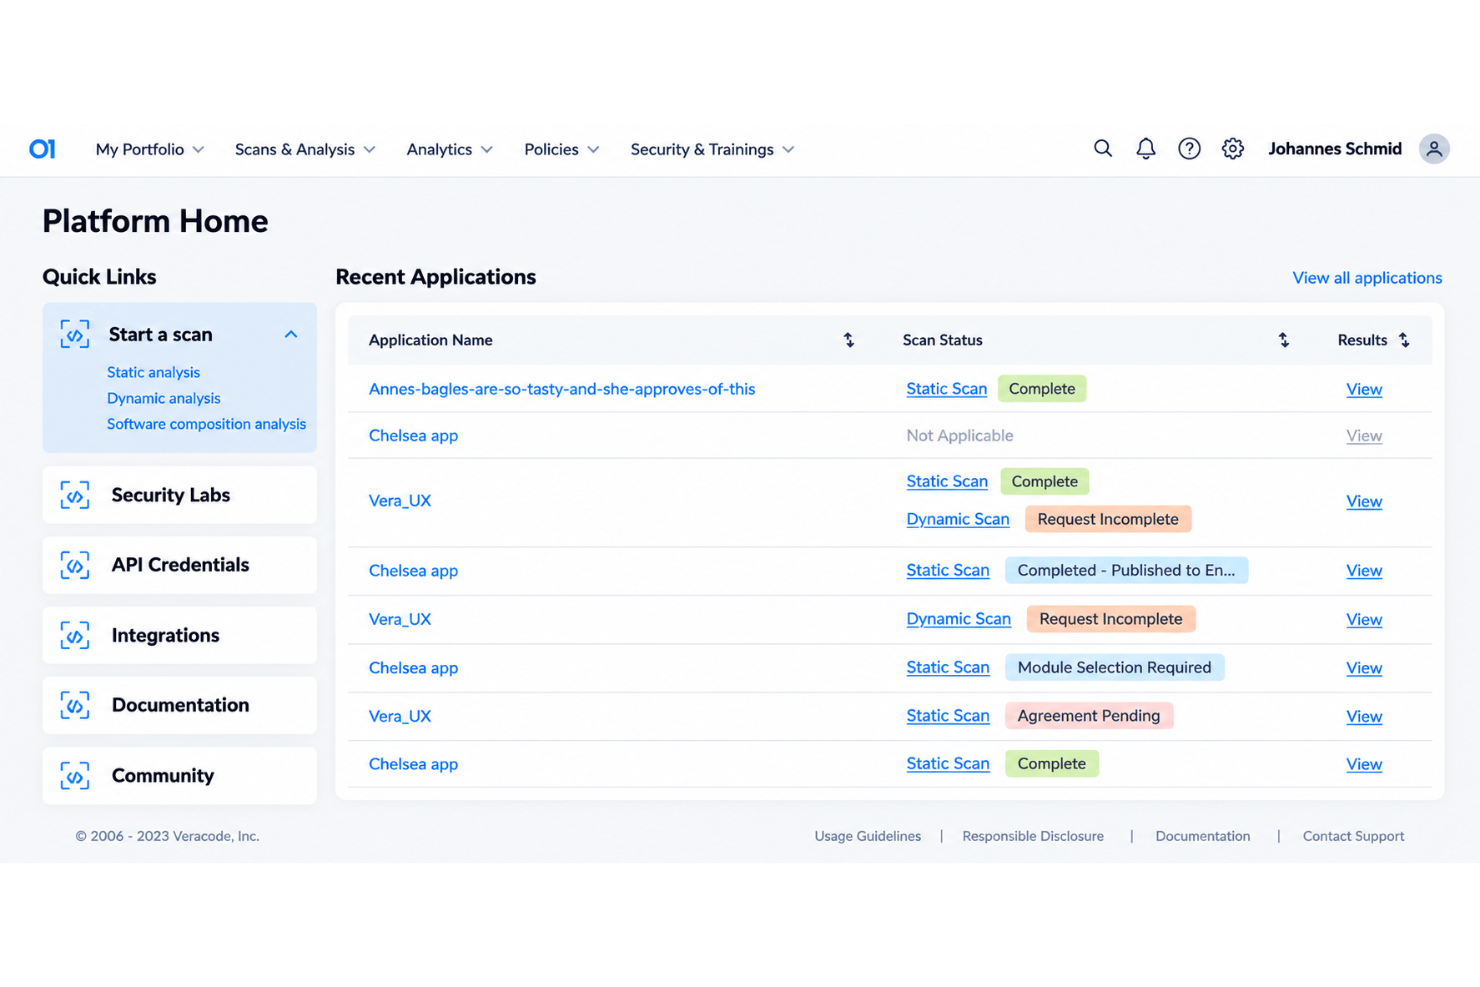Image resolution: width=1480 pixels, height=987 pixels.
Task: Open the notifications bell icon
Action: coord(1145,149)
